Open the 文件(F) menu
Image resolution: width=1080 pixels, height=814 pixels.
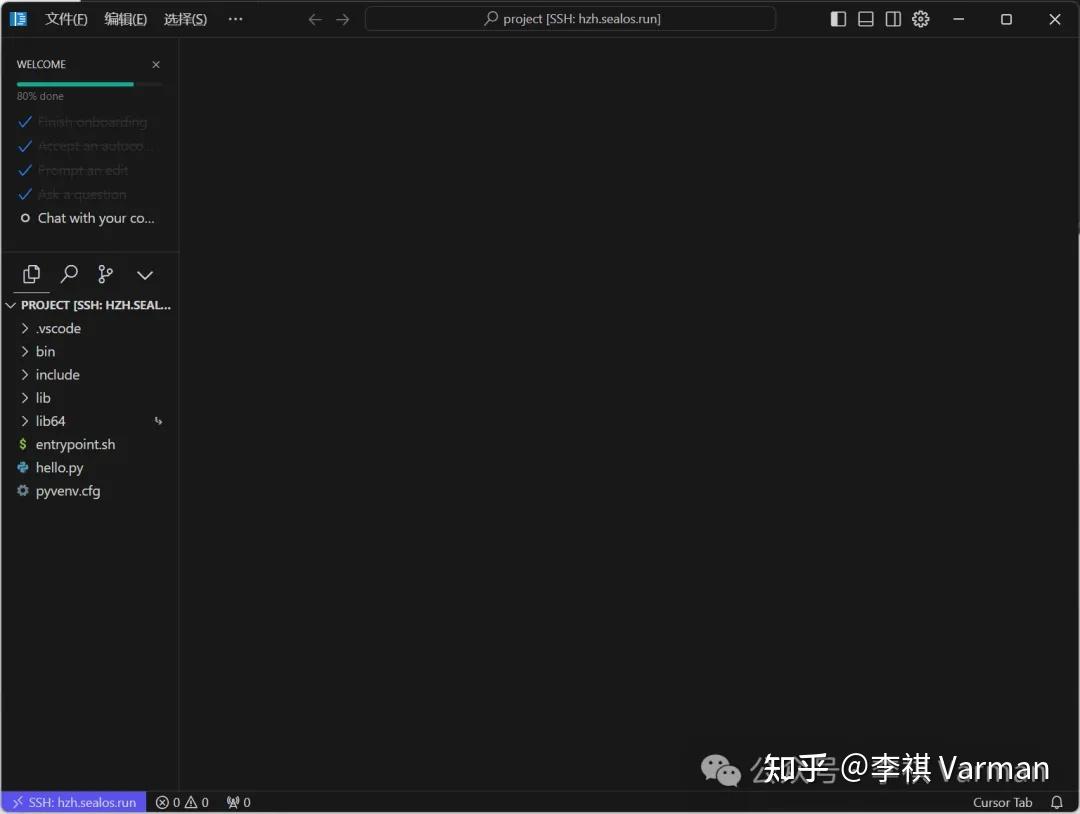(x=66, y=18)
